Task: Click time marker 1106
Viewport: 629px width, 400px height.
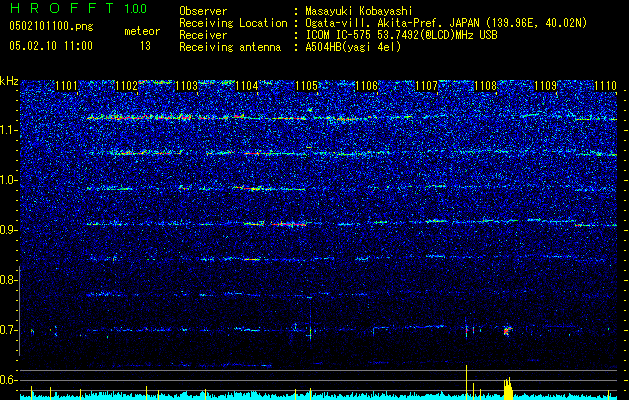Action: pos(367,85)
